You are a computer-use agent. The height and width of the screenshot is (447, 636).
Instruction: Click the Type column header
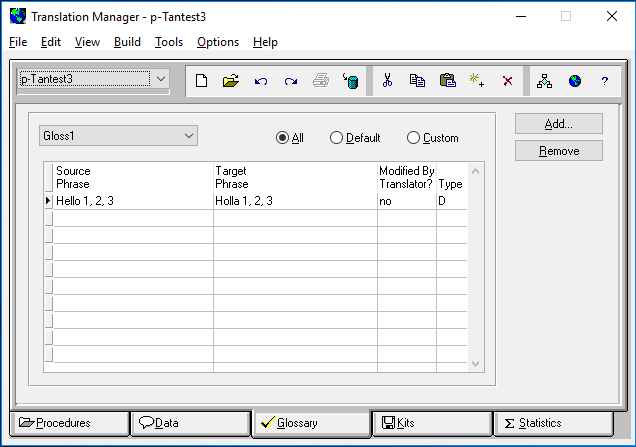[452, 177]
